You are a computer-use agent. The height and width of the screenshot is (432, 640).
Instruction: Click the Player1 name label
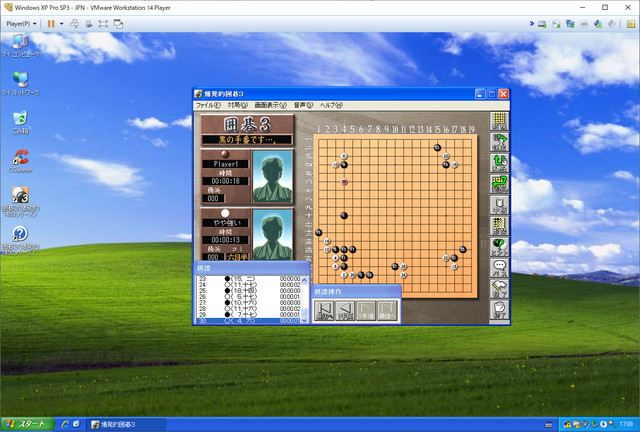tap(225, 164)
